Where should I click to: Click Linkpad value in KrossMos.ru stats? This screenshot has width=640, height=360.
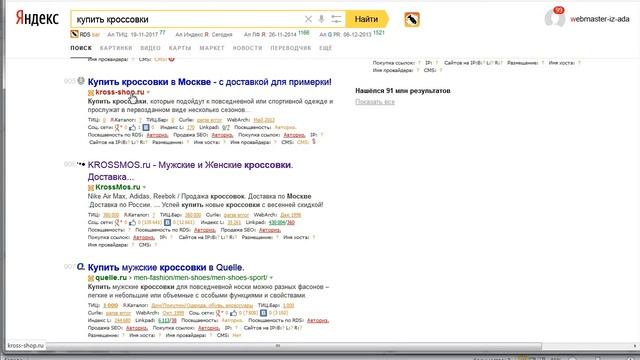point(281,222)
